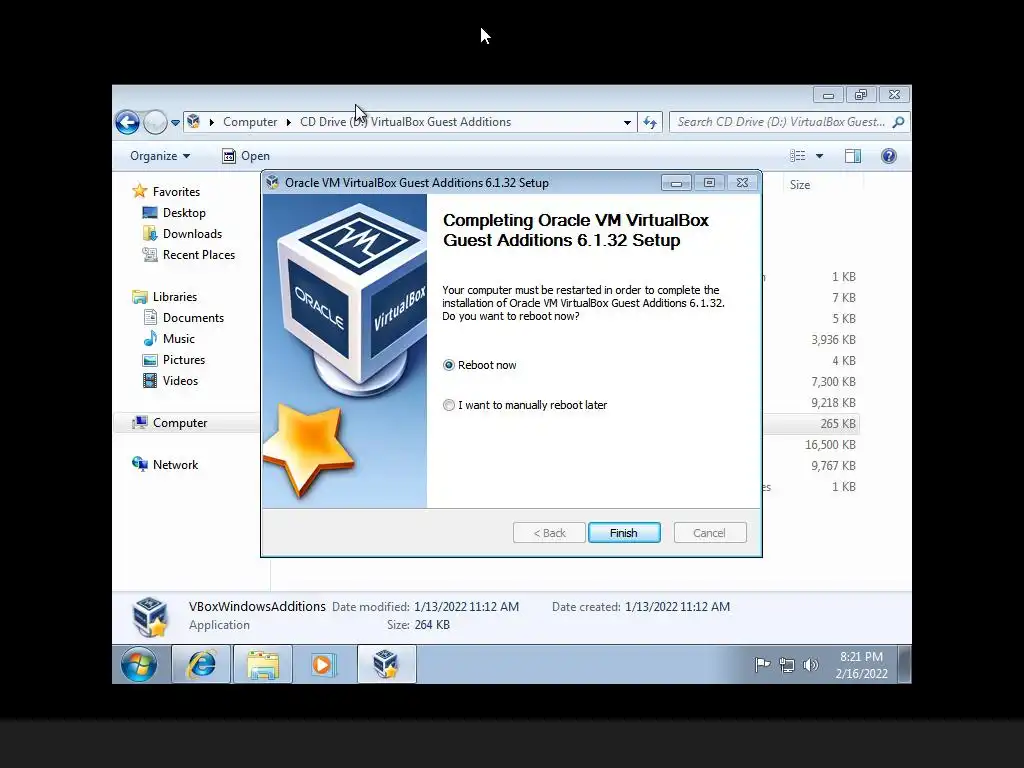Viewport: 1024px width, 768px height.
Task: Click the Search CD Drive input field
Action: (780, 122)
